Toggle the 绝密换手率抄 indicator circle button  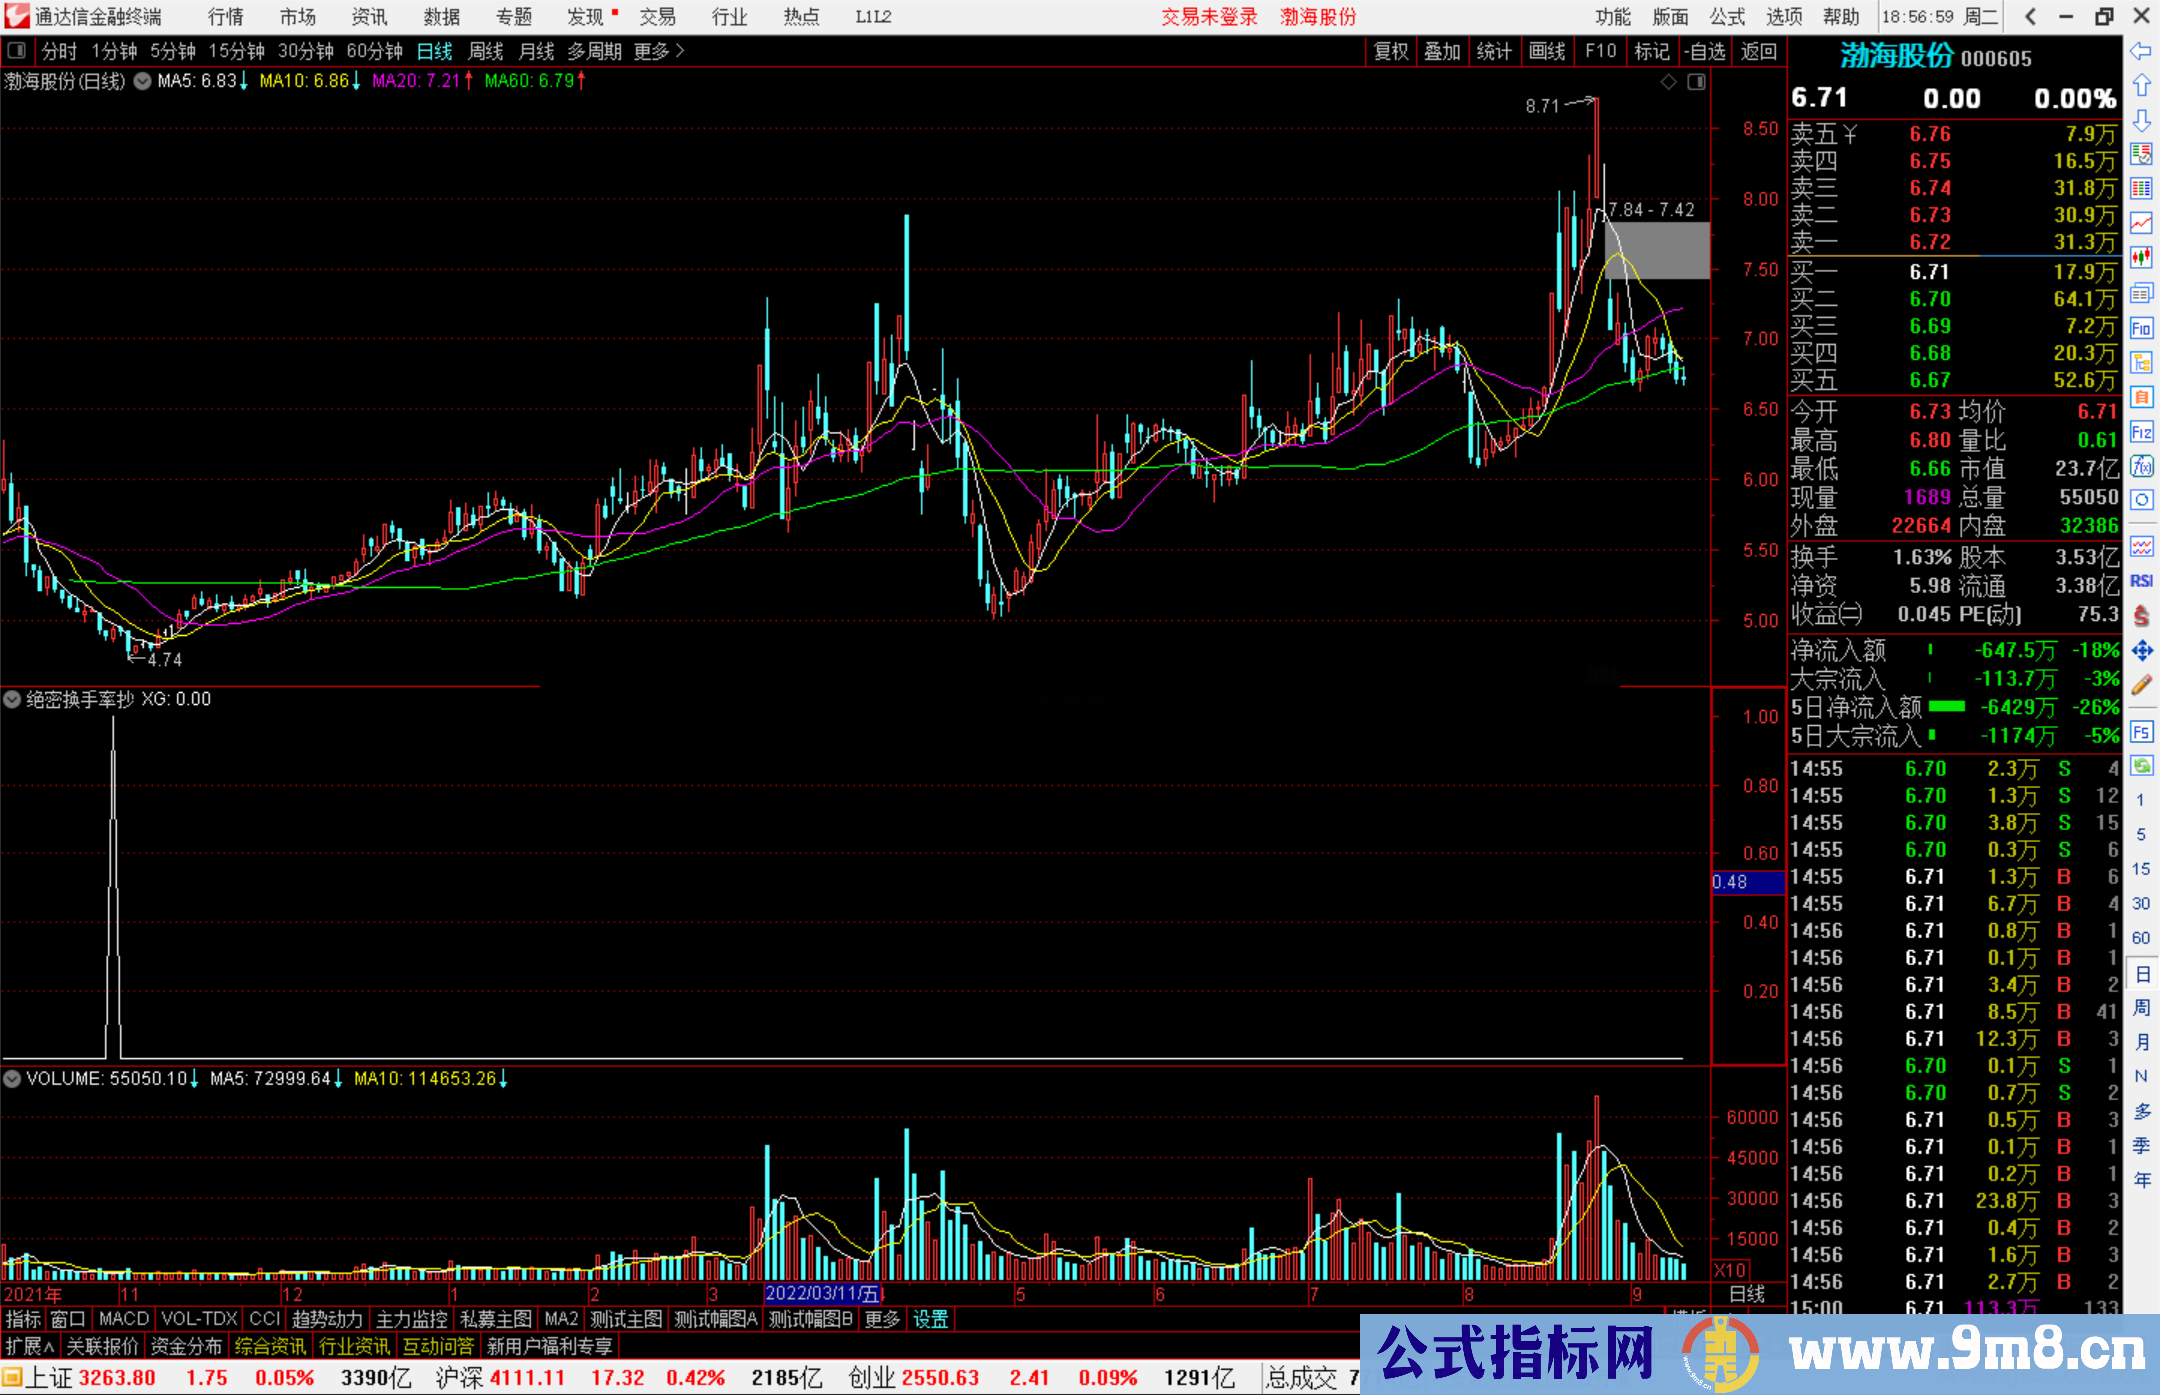12,699
